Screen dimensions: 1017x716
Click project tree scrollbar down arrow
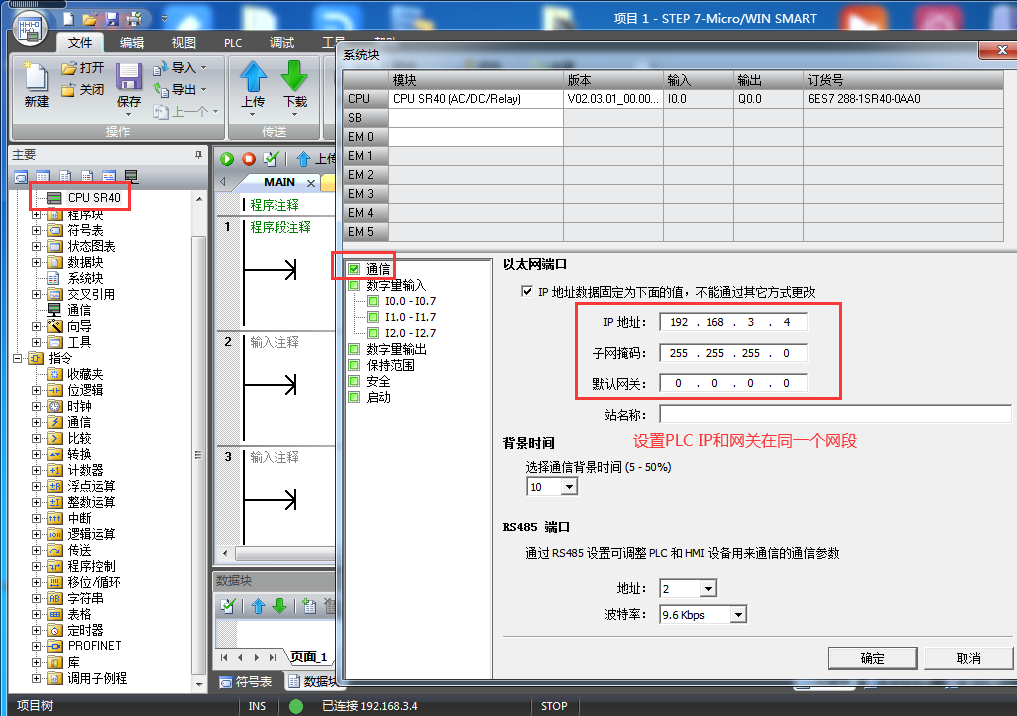(x=199, y=684)
